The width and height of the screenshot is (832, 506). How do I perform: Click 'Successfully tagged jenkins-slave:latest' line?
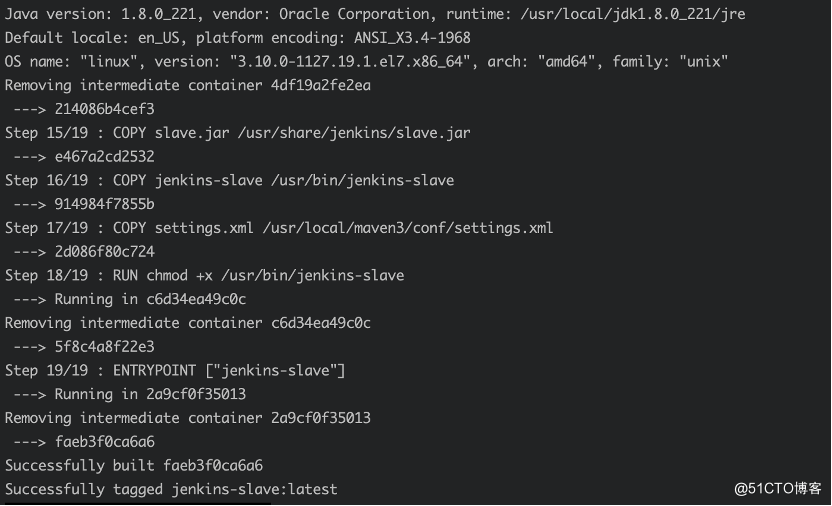171,490
